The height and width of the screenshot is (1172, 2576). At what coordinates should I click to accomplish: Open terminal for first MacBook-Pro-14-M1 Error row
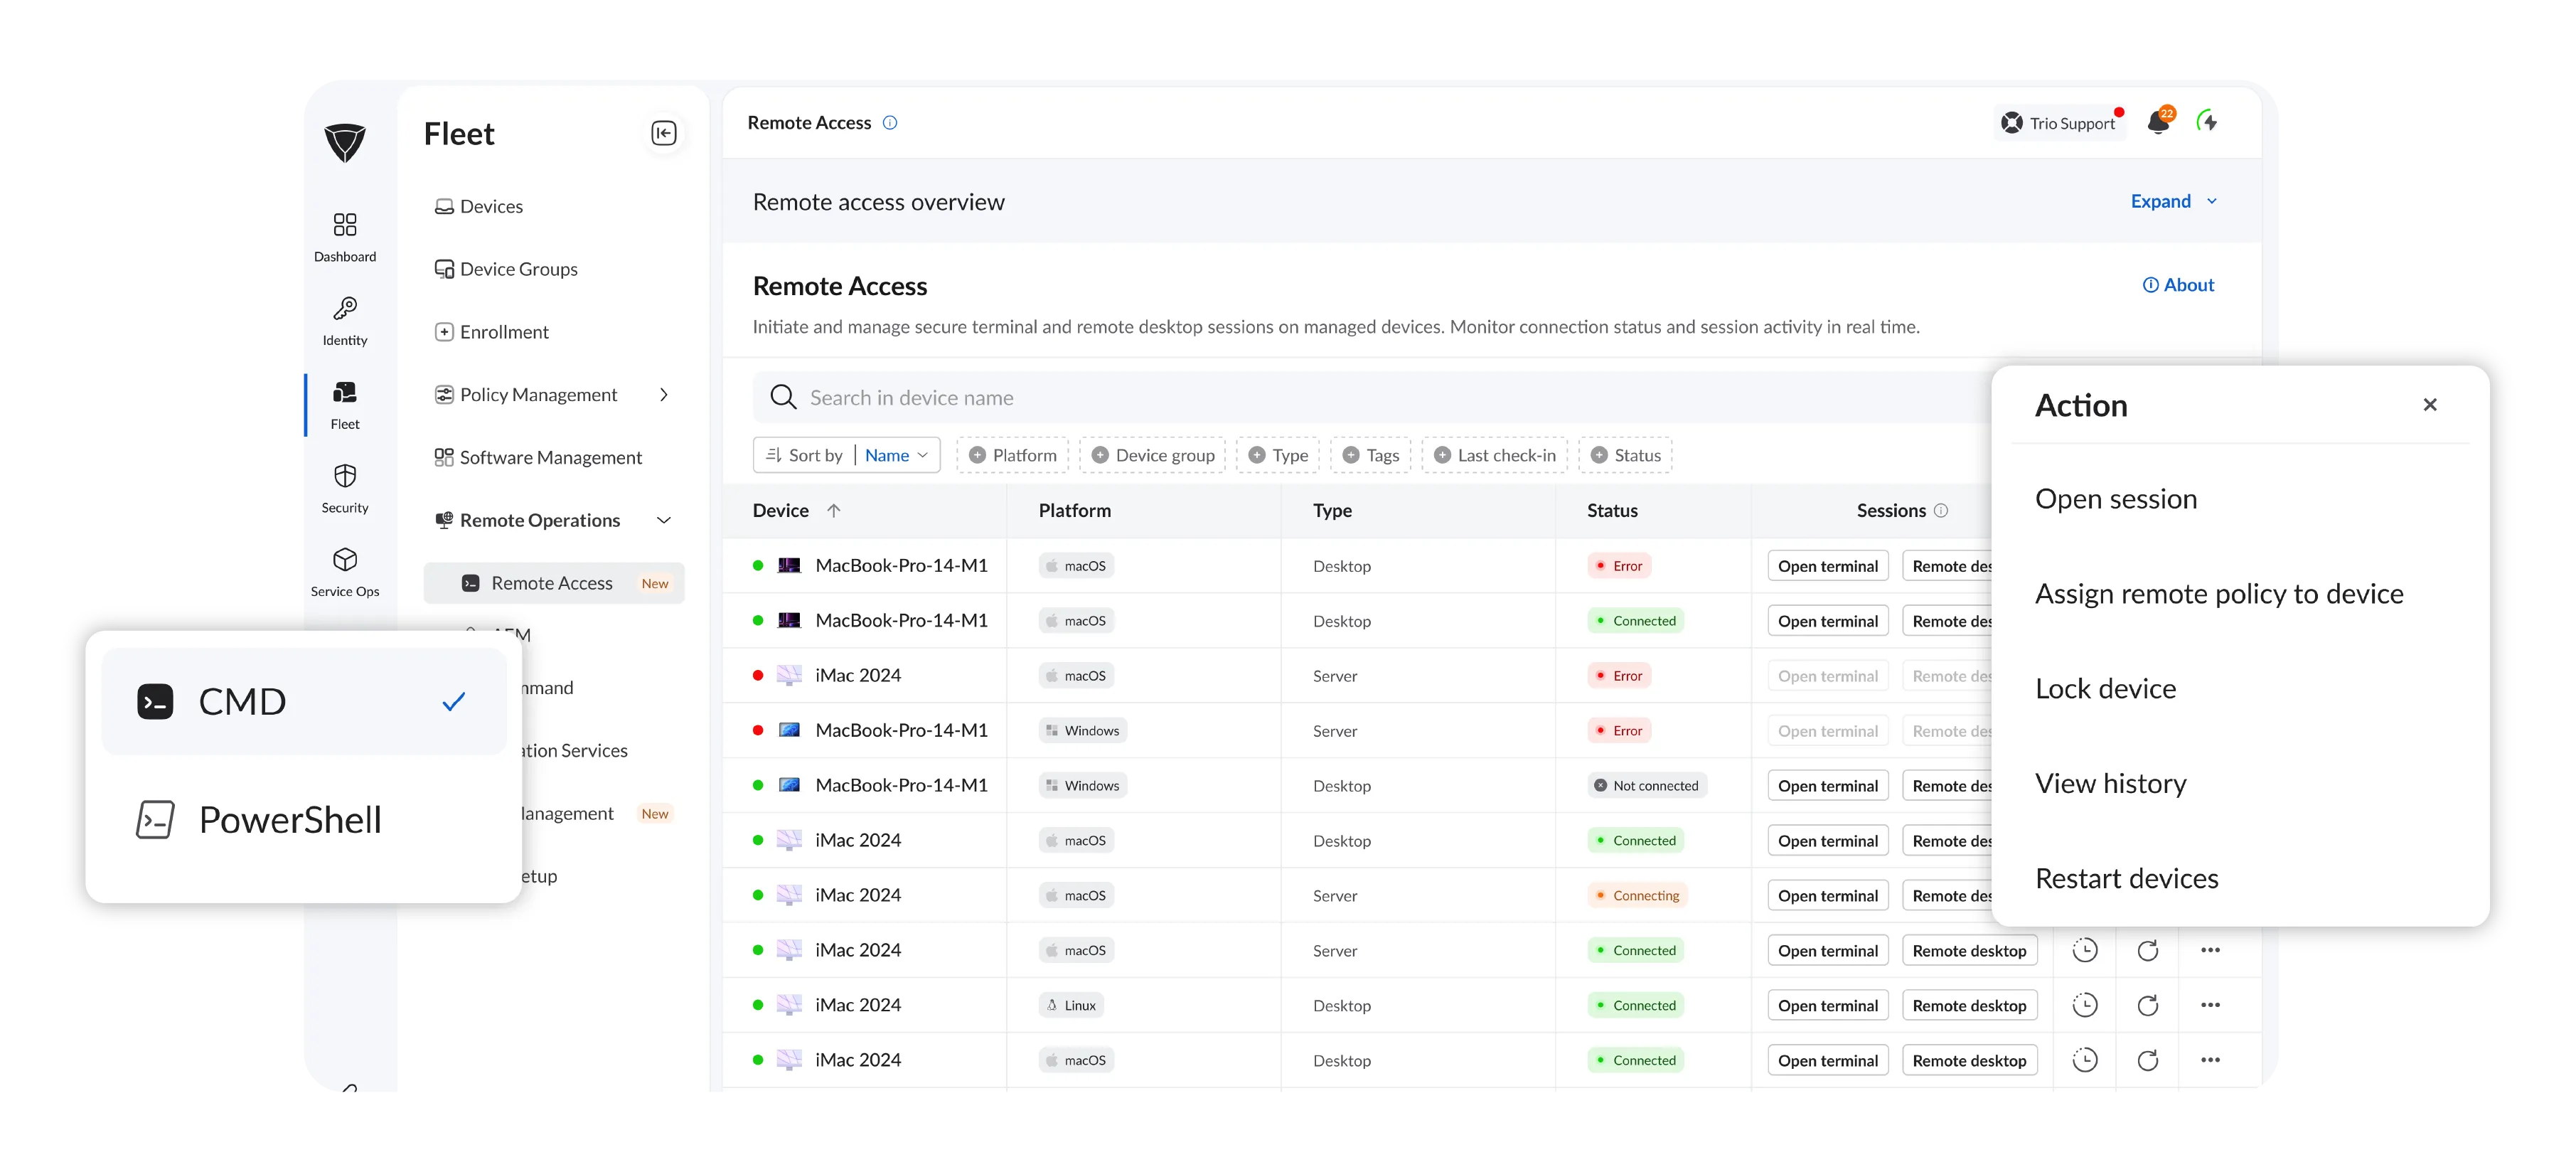pyautogui.click(x=1828, y=566)
